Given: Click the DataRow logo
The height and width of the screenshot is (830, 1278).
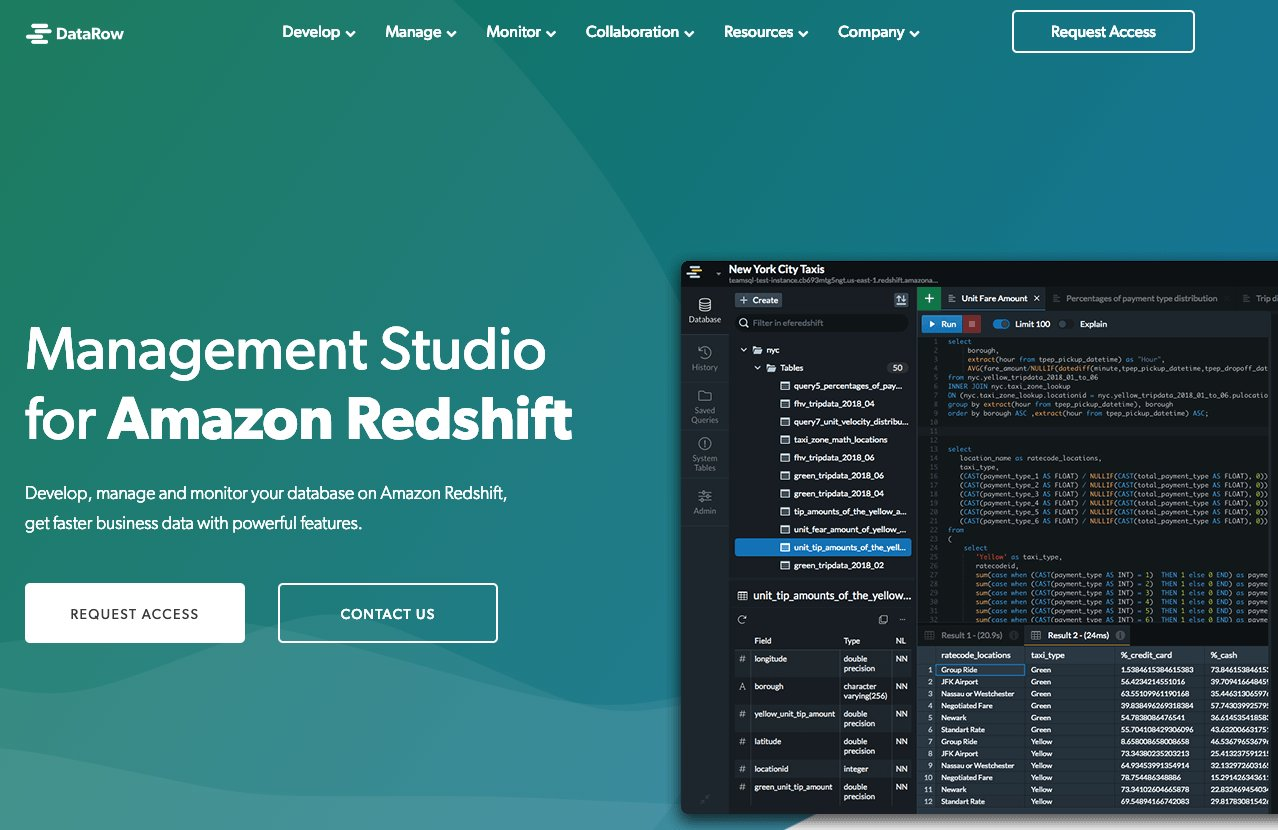Looking at the screenshot, I should [x=75, y=33].
